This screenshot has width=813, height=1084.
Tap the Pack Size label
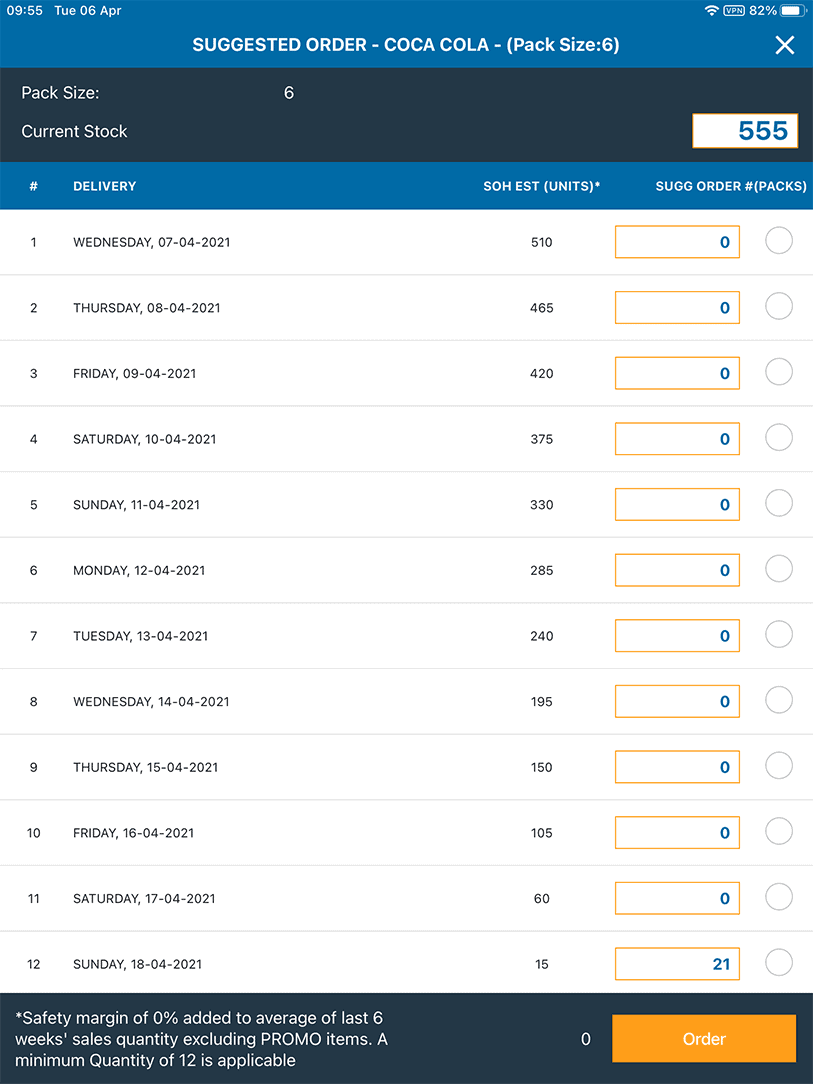tap(60, 93)
